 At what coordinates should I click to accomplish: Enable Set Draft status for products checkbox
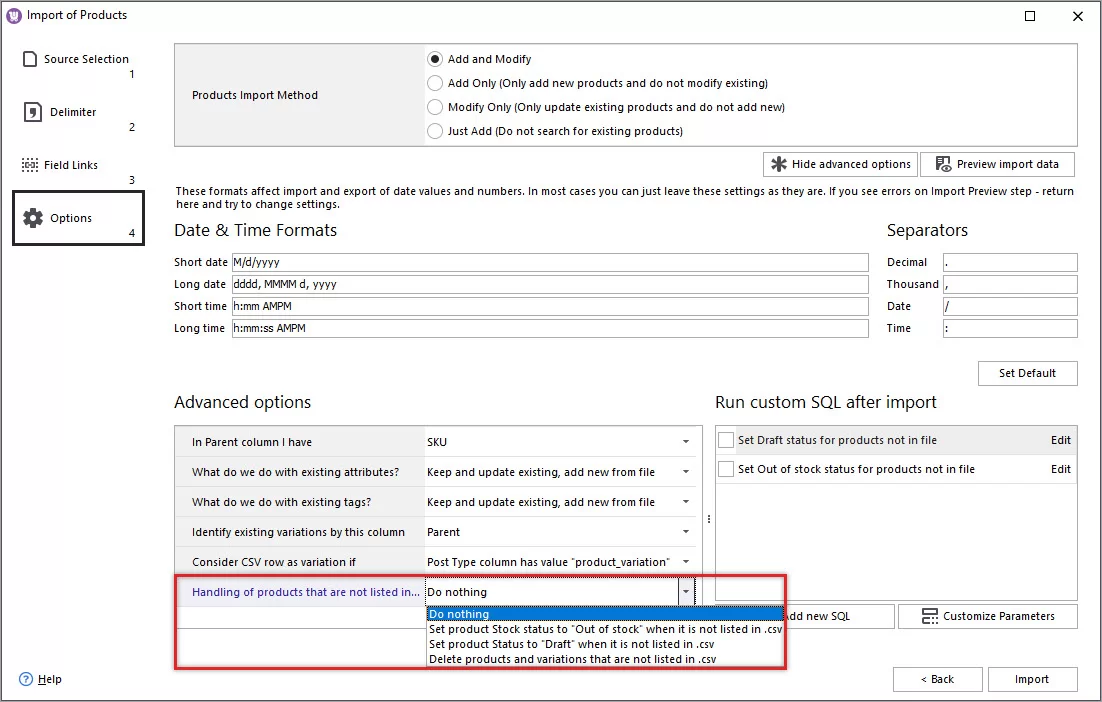[x=725, y=439]
